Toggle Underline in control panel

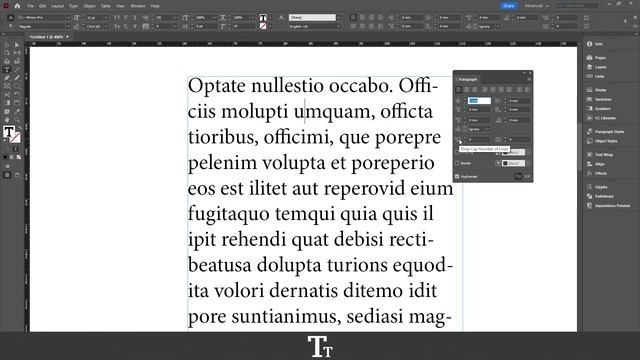pyautogui.click(x=135, y=18)
